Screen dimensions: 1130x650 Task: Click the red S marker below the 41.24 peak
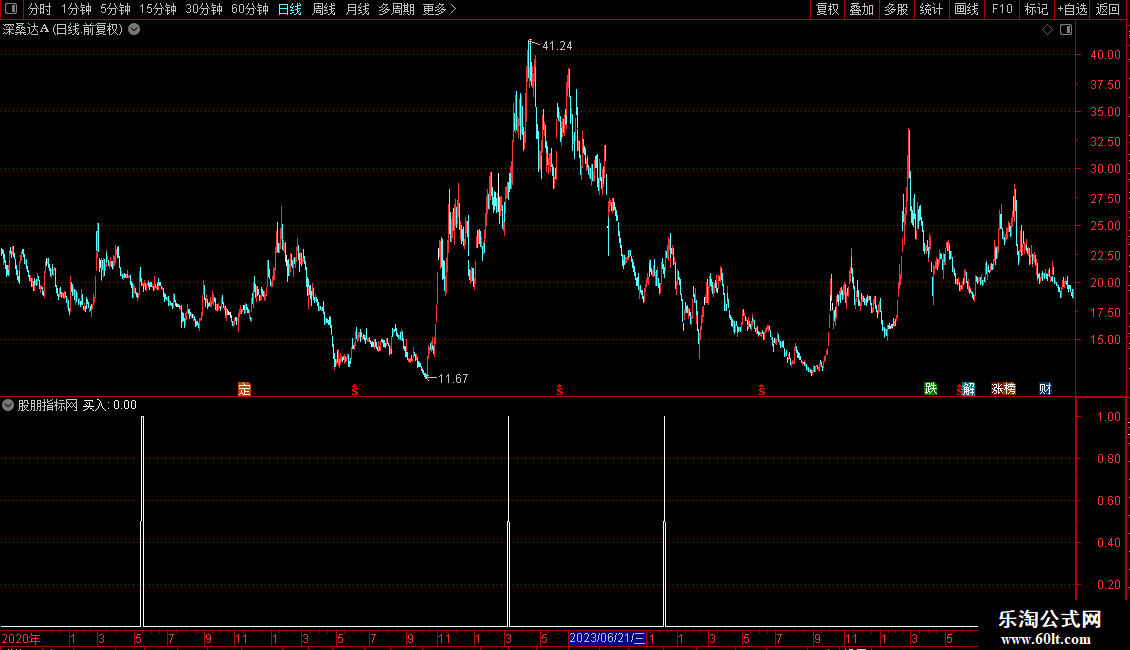(x=560, y=390)
